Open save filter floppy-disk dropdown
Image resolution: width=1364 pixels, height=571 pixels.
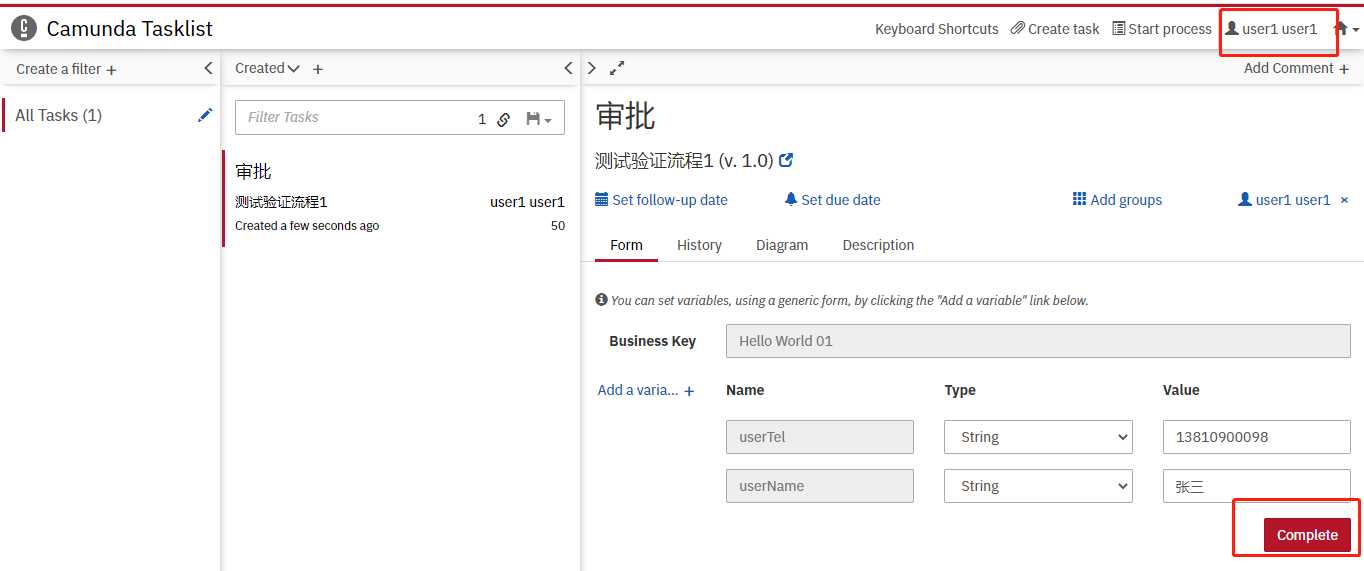pos(539,119)
